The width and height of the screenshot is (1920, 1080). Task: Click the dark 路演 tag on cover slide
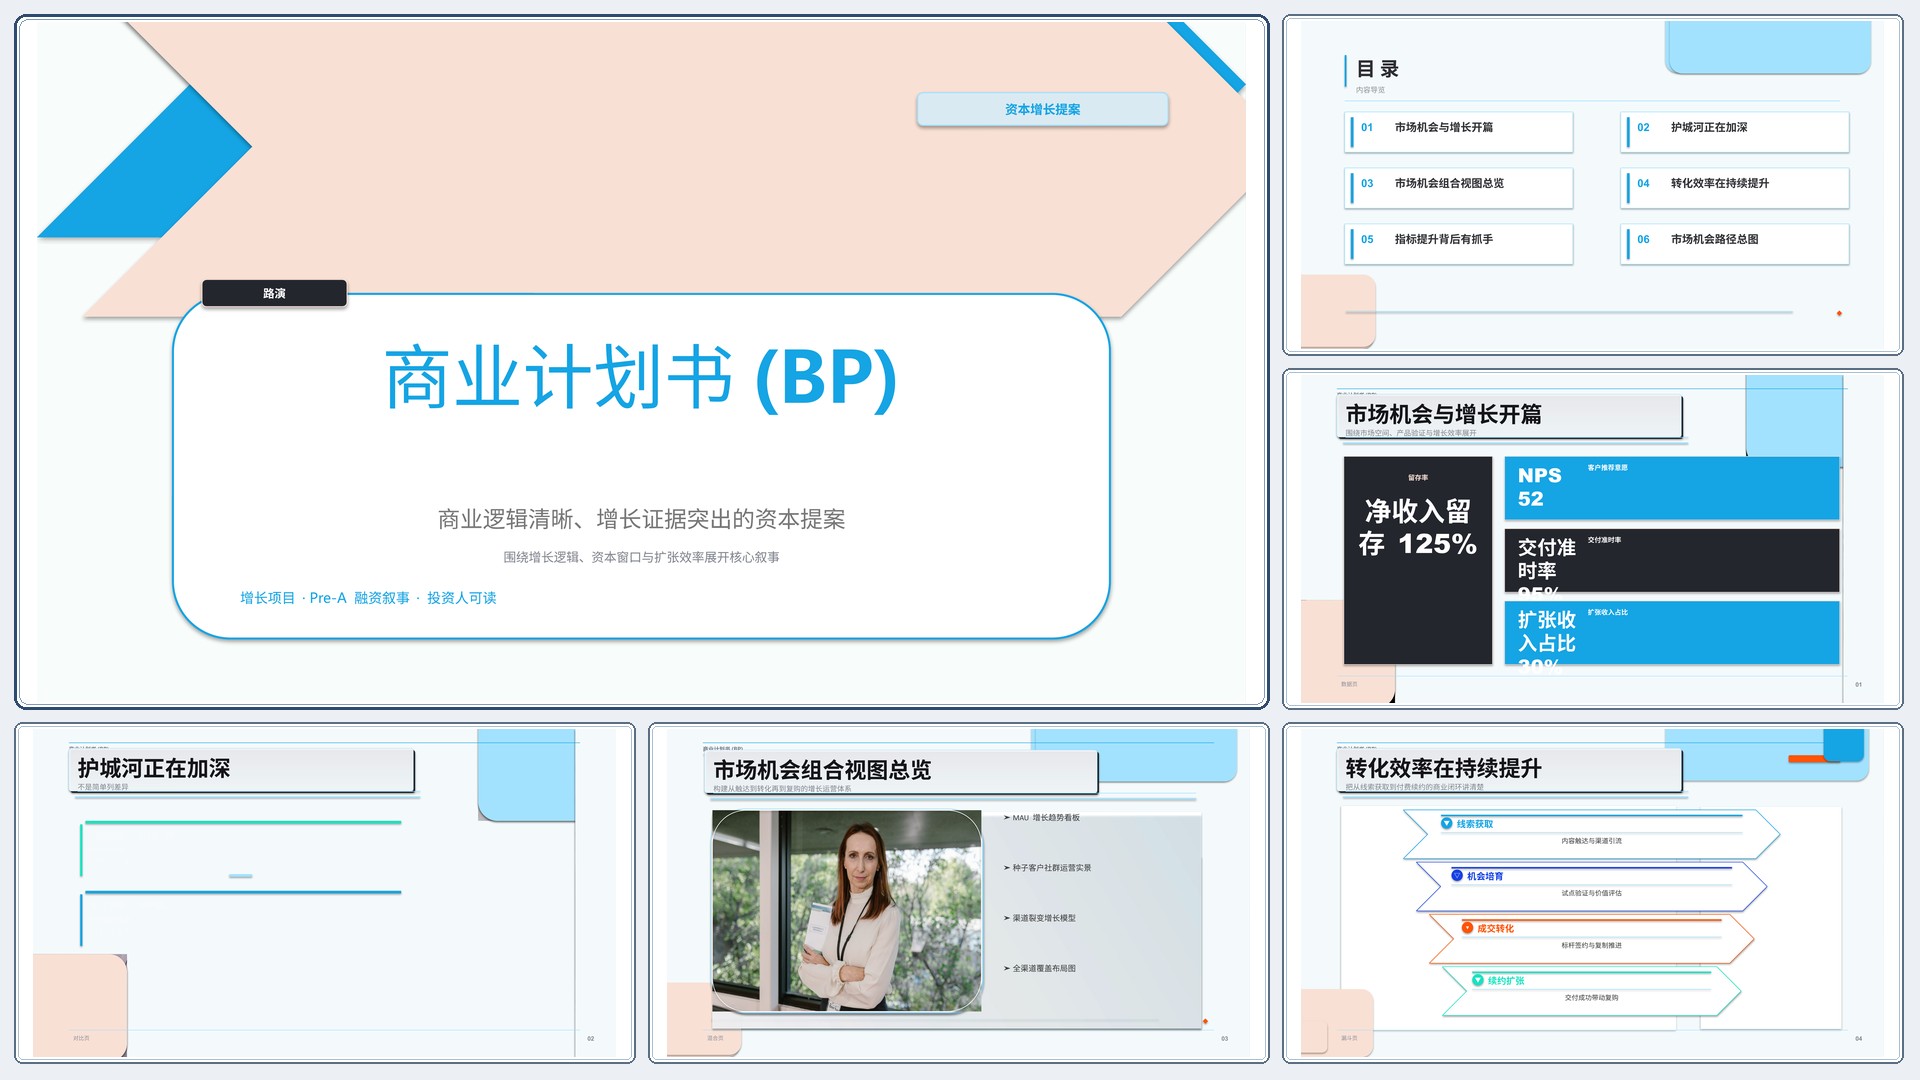(274, 293)
